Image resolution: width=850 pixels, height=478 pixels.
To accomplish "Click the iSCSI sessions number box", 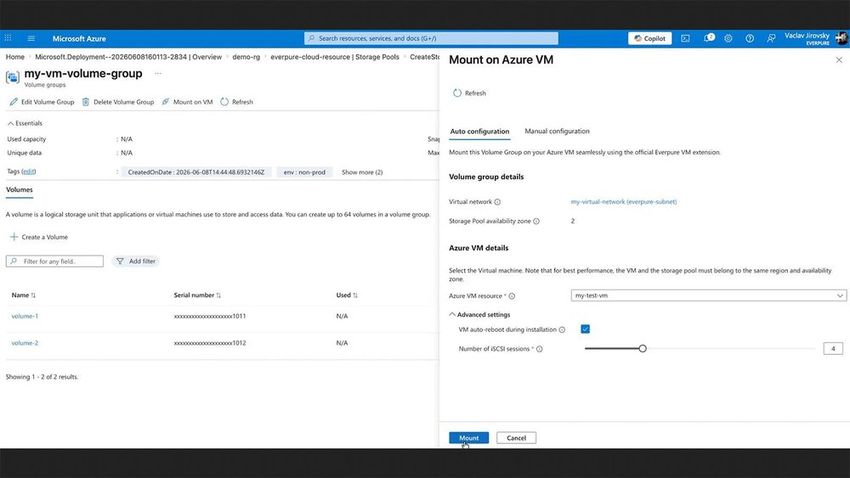I will pos(833,348).
